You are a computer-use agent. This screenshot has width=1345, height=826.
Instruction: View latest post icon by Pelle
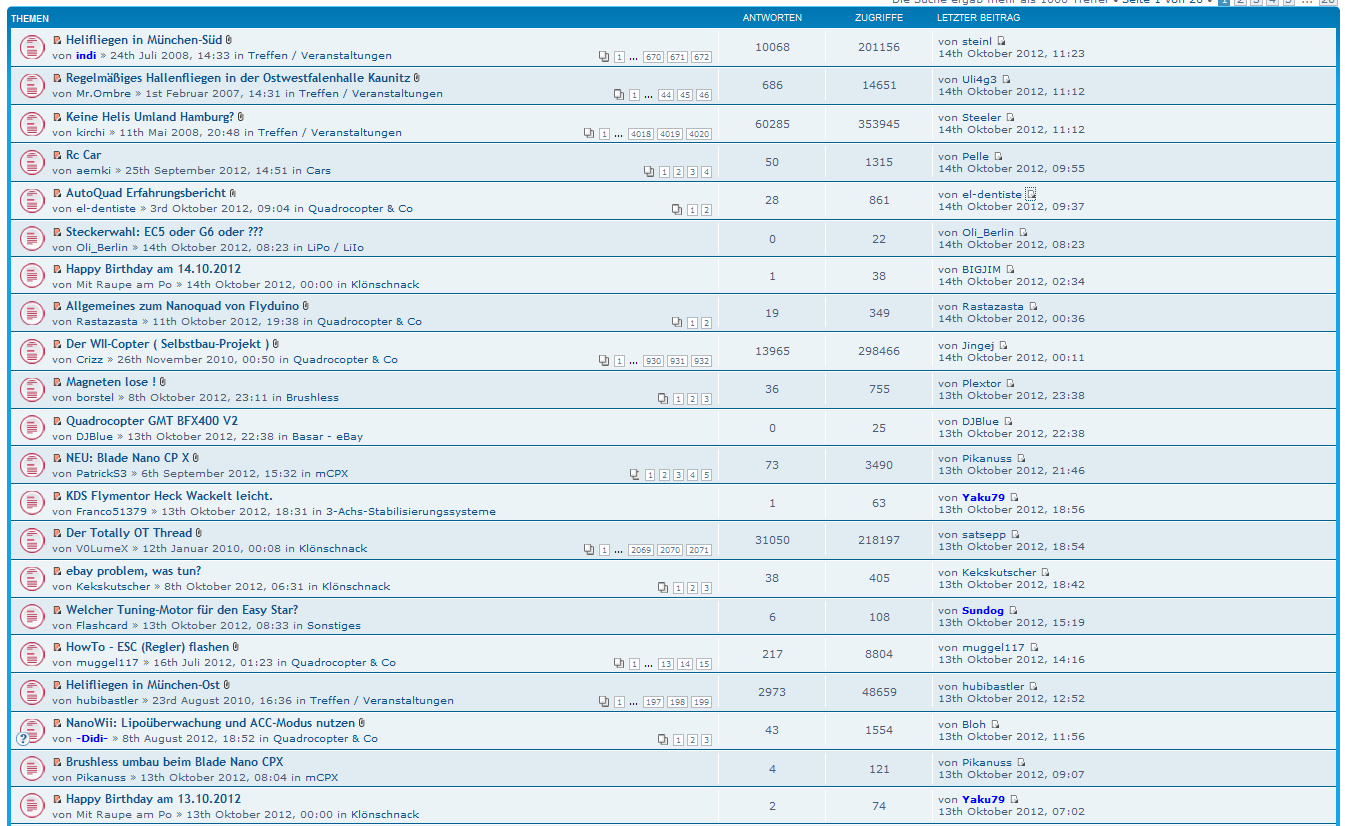point(998,156)
